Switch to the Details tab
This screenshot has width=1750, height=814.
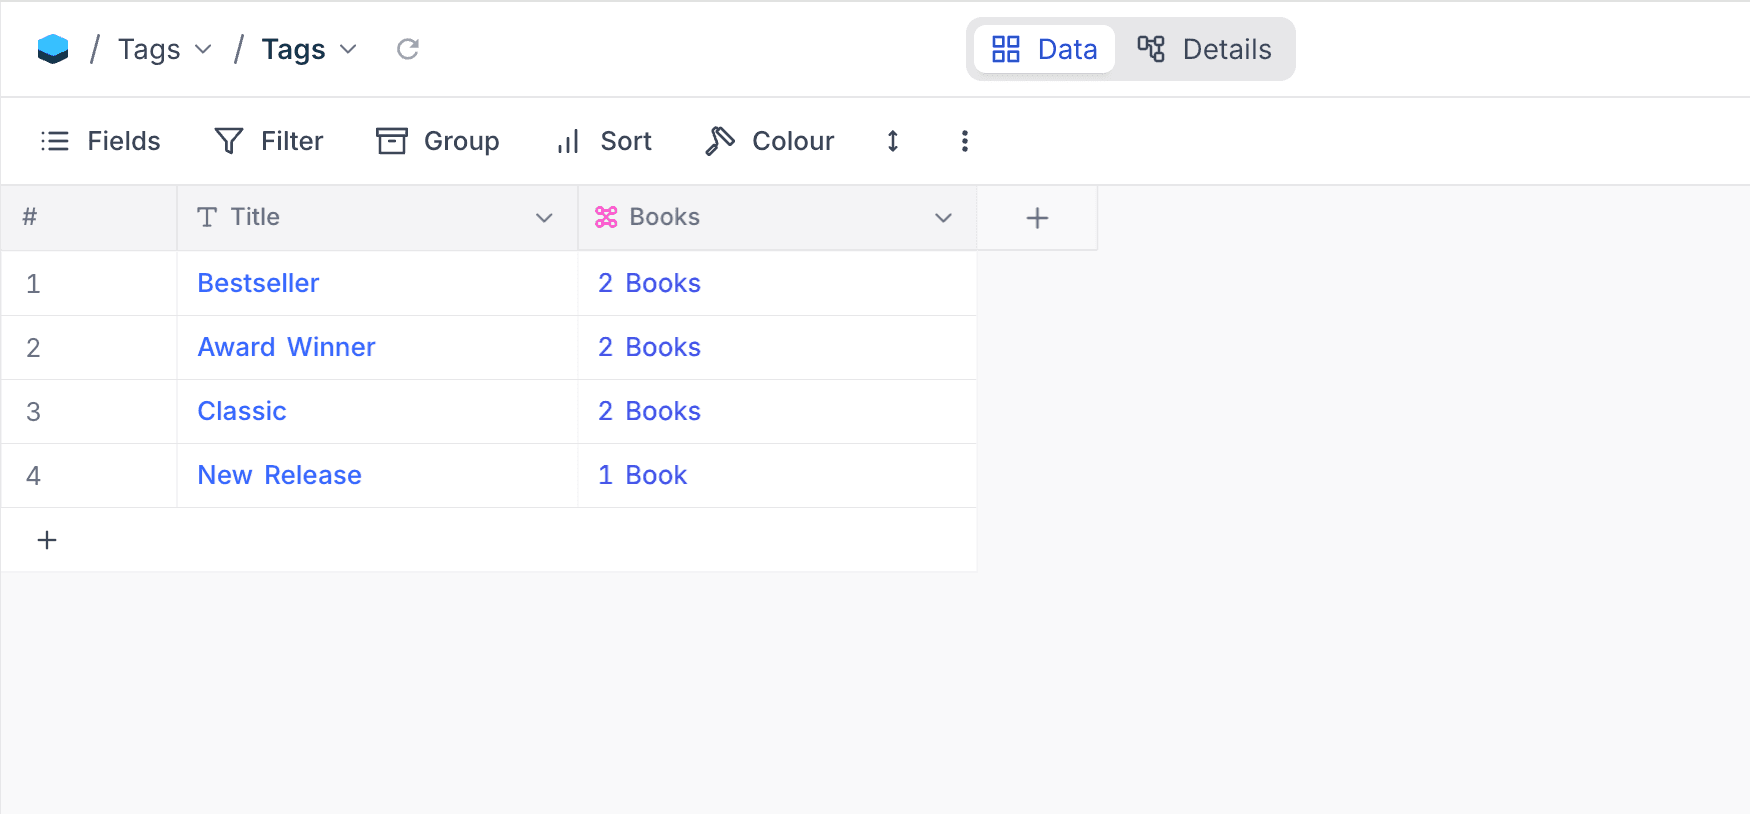coord(1205,49)
